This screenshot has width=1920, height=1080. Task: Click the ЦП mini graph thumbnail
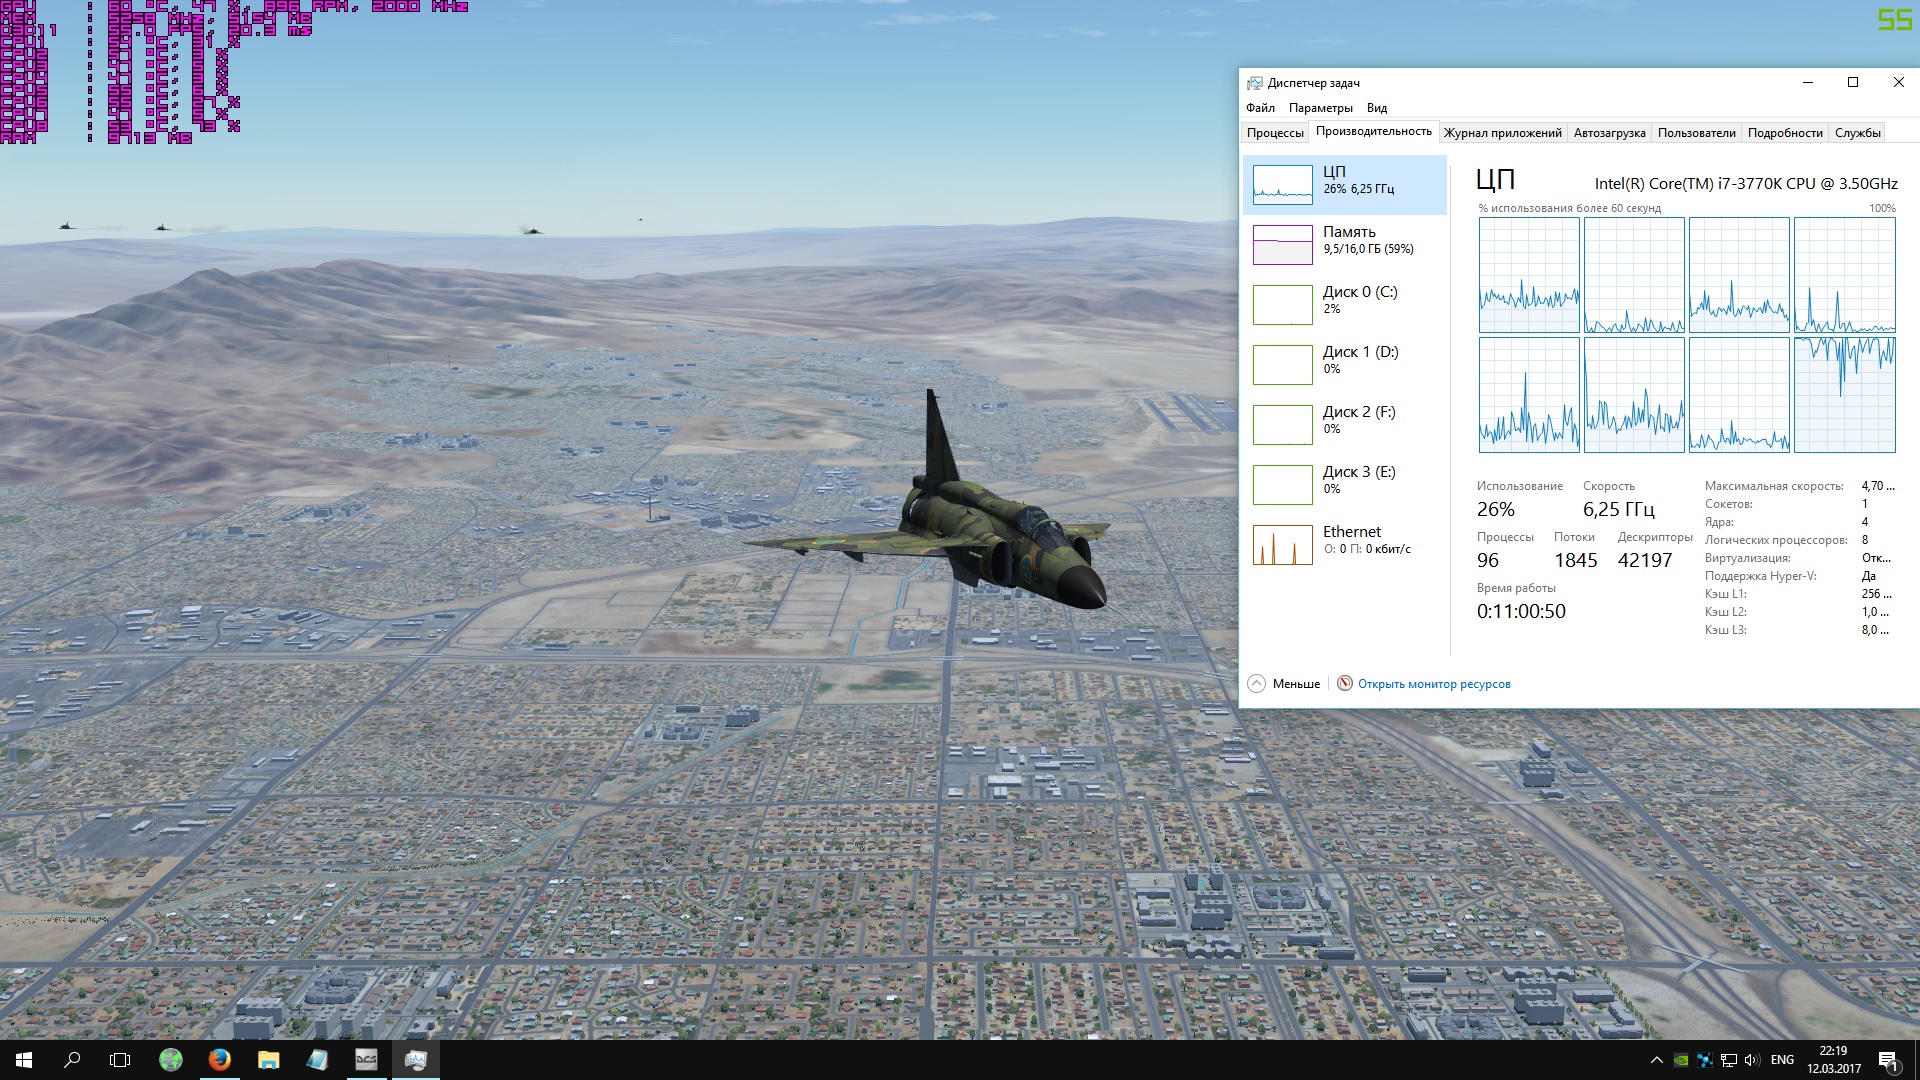click(1283, 185)
